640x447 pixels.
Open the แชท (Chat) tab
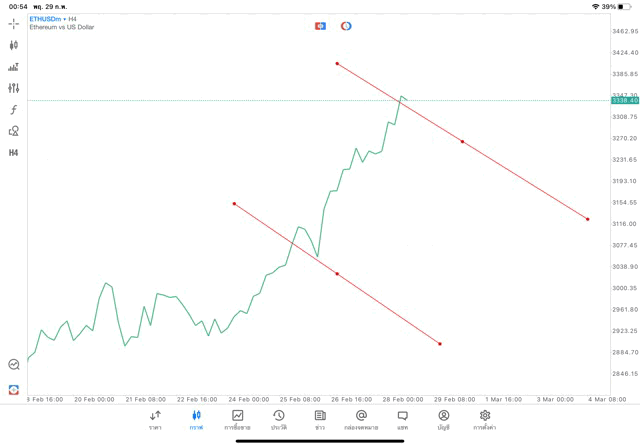402,419
